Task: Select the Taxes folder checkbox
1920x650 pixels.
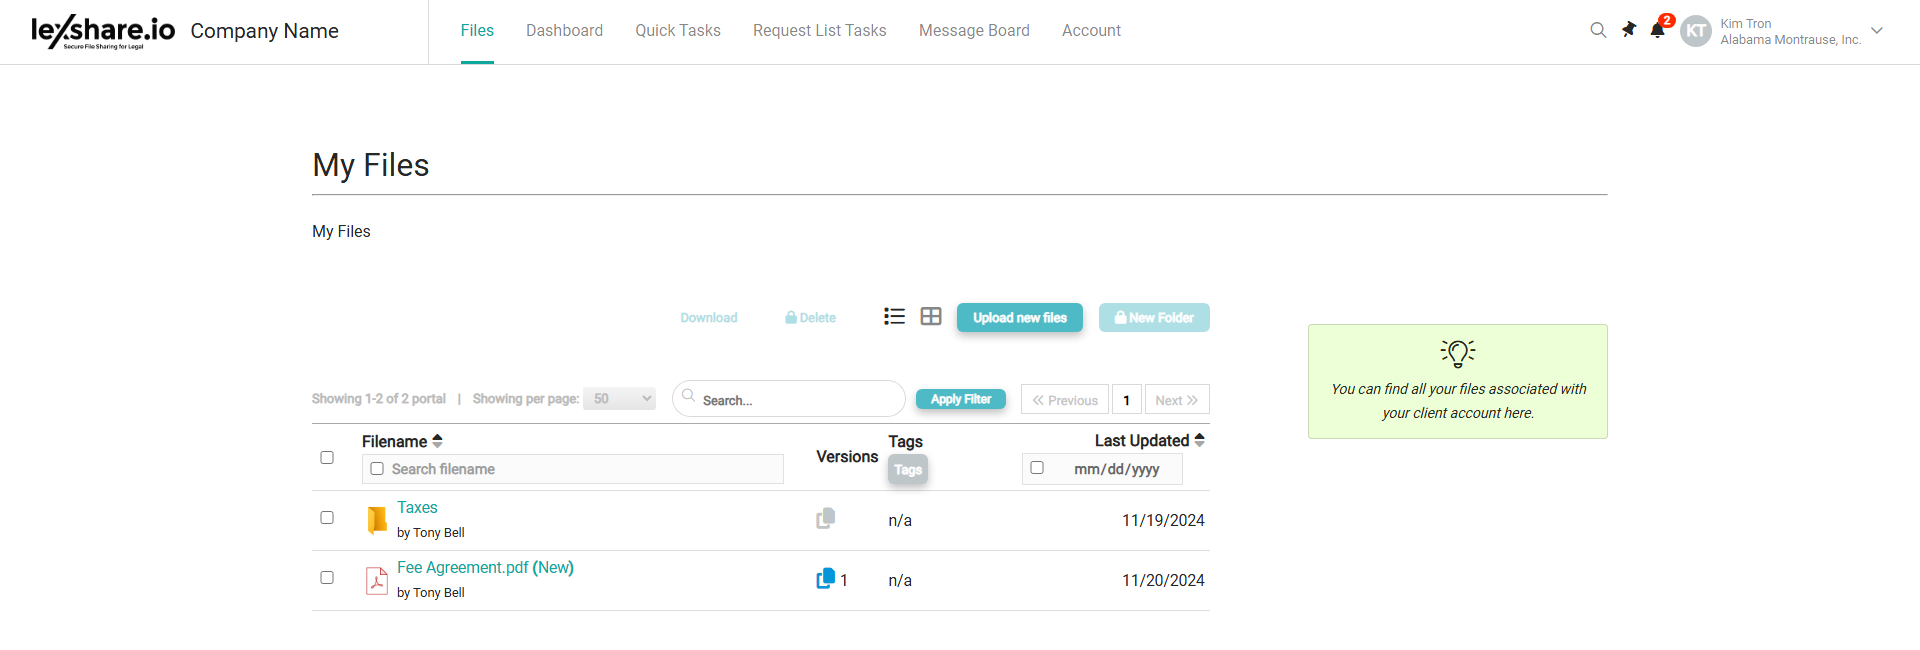Action: point(327,518)
